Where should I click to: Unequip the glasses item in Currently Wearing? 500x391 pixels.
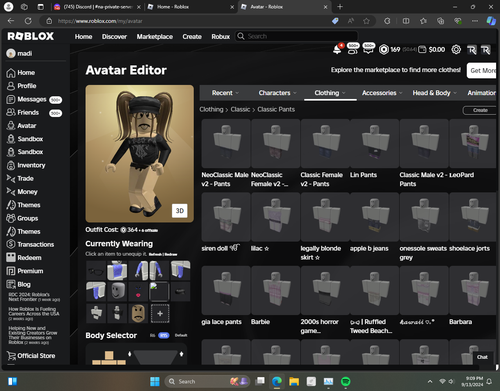pos(96,271)
